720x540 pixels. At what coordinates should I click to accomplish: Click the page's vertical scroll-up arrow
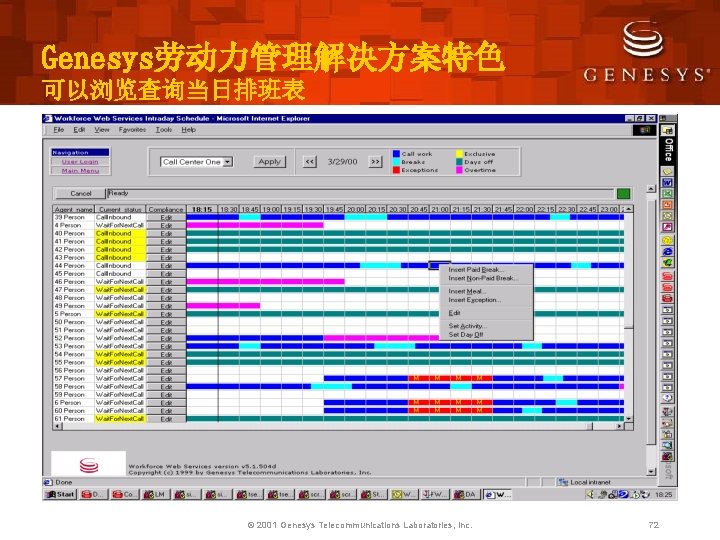pyautogui.click(x=651, y=188)
